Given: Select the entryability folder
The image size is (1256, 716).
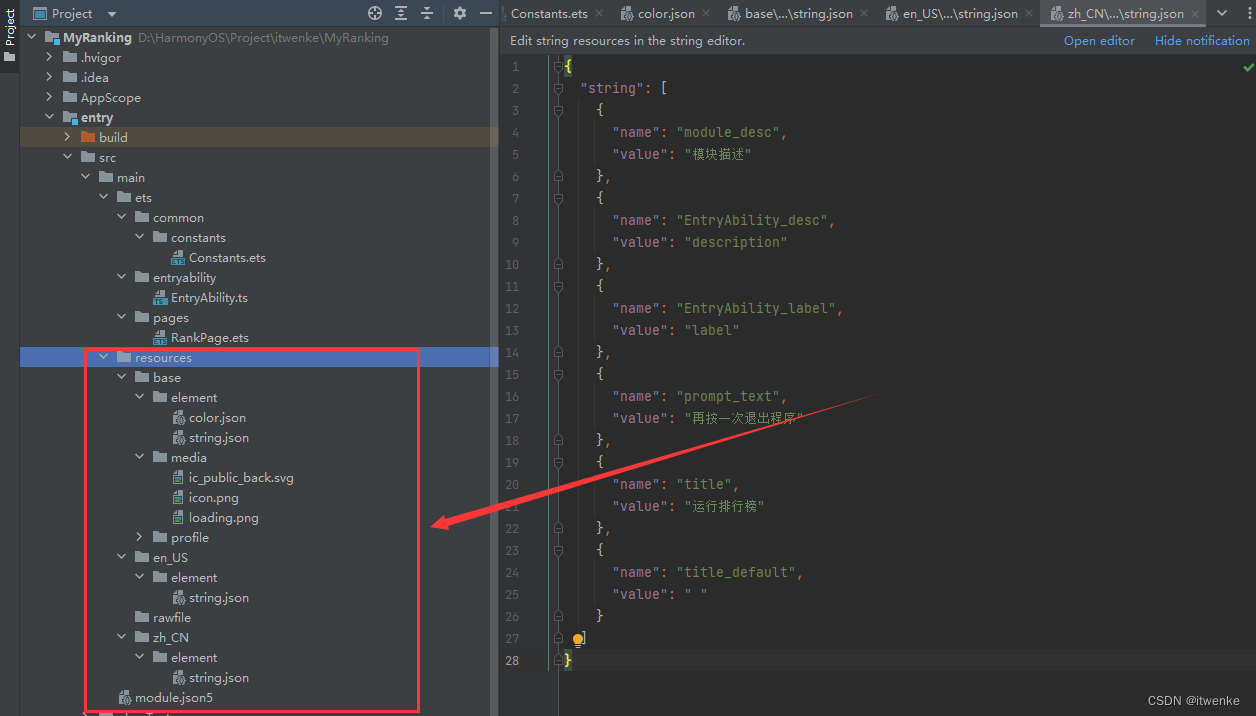Looking at the screenshot, I should pyautogui.click(x=184, y=278).
